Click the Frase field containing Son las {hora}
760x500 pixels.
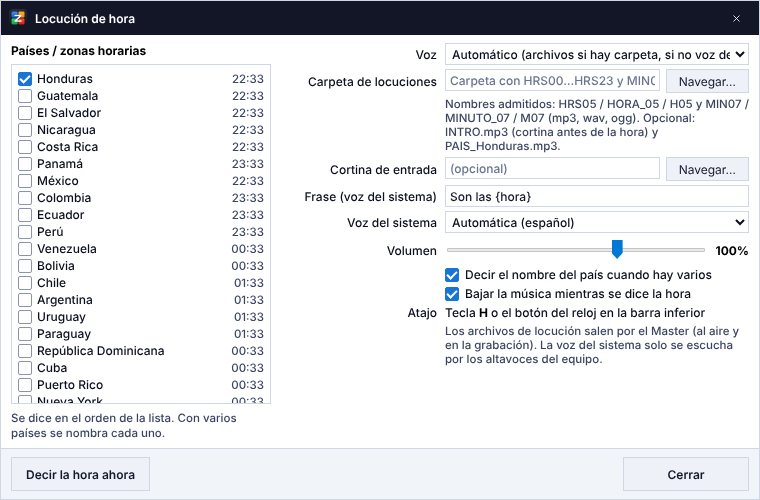coord(597,196)
